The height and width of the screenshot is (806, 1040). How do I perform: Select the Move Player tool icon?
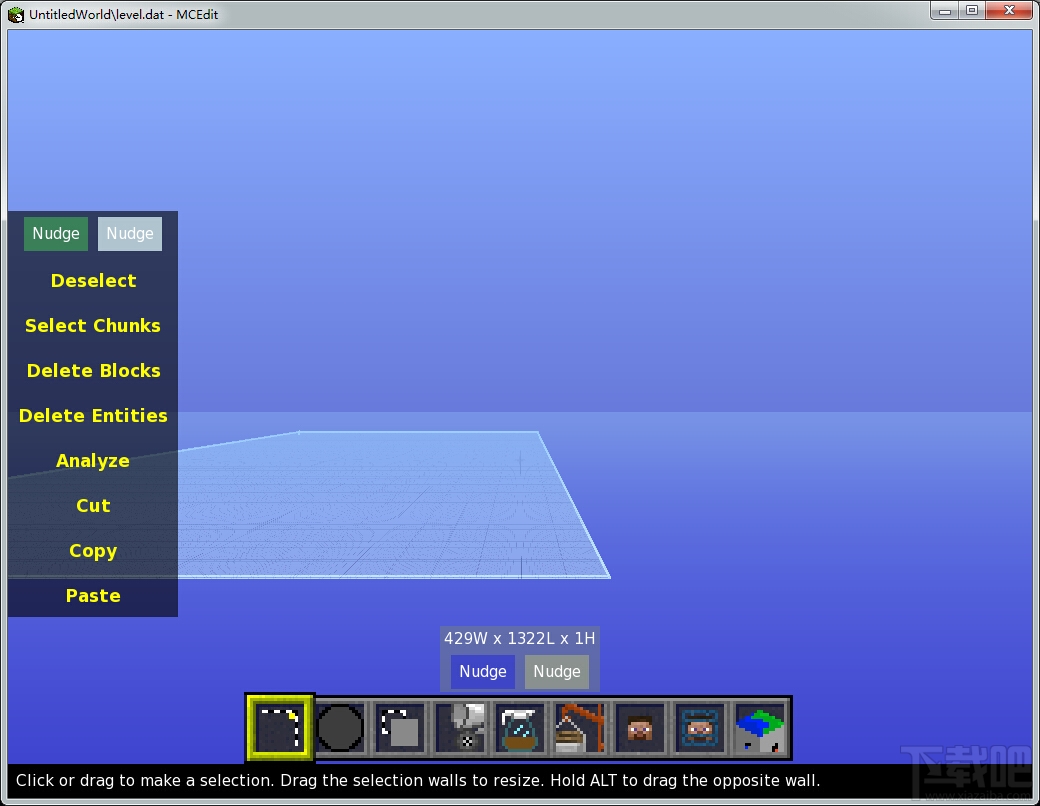point(639,728)
